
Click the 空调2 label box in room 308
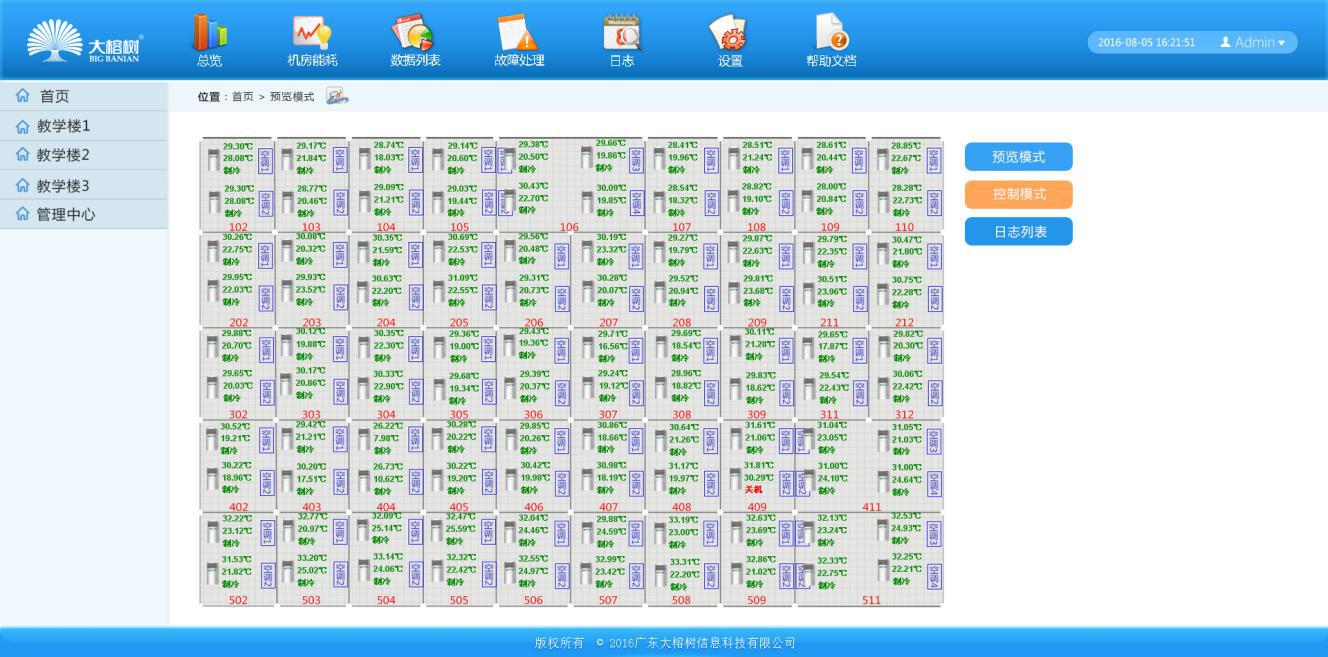710,392
